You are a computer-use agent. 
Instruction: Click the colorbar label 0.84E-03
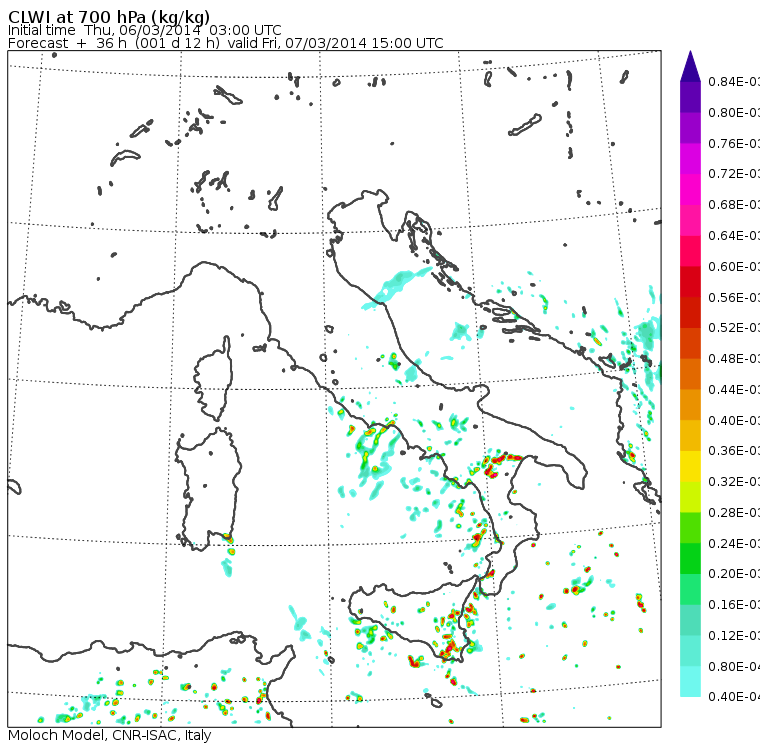click(734, 82)
